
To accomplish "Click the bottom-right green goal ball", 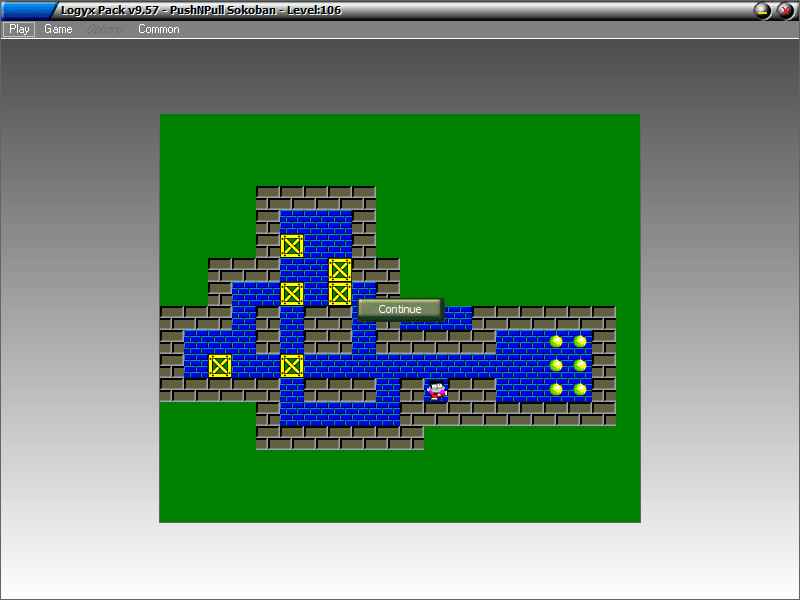I will tap(580, 389).
